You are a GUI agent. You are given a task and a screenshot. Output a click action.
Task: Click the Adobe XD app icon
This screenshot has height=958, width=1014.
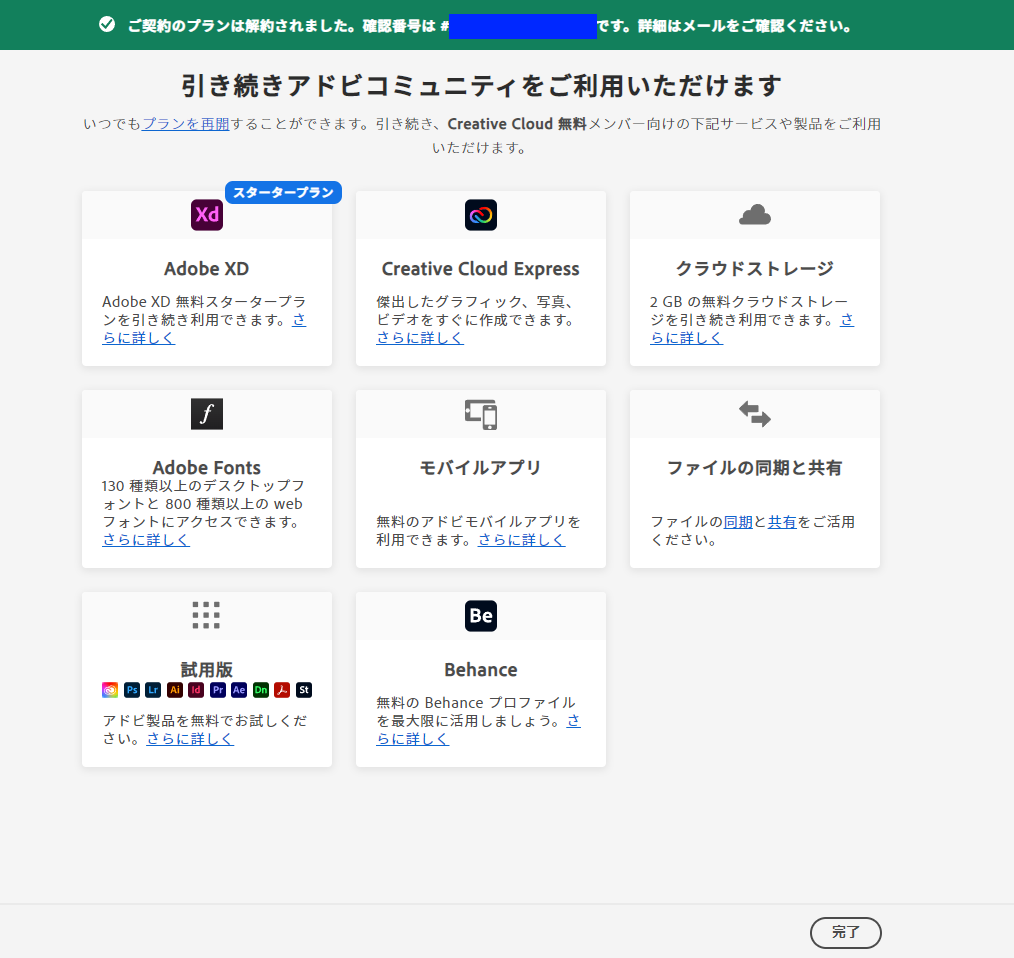click(207, 215)
